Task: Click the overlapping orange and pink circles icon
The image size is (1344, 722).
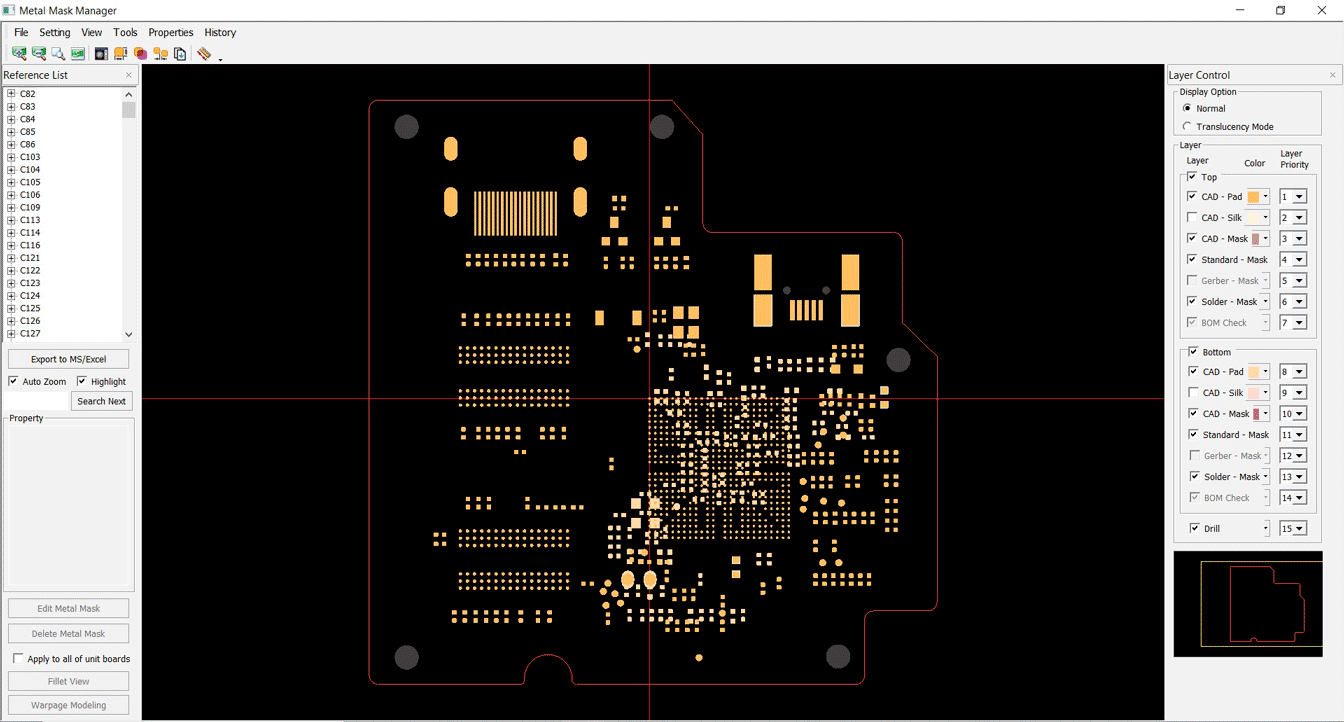Action: pyautogui.click(x=141, y=53)
